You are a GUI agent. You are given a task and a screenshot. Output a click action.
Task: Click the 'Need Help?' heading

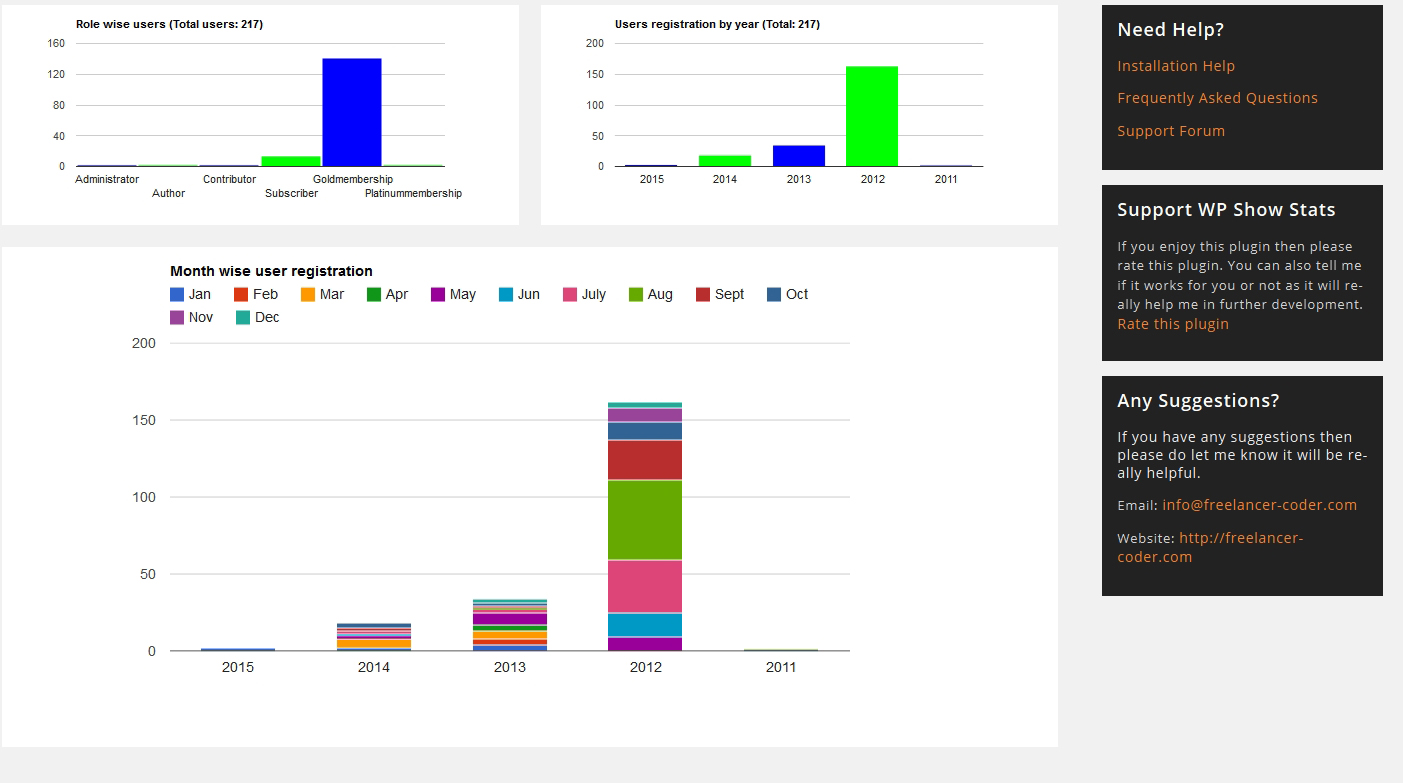(1170, 30)
